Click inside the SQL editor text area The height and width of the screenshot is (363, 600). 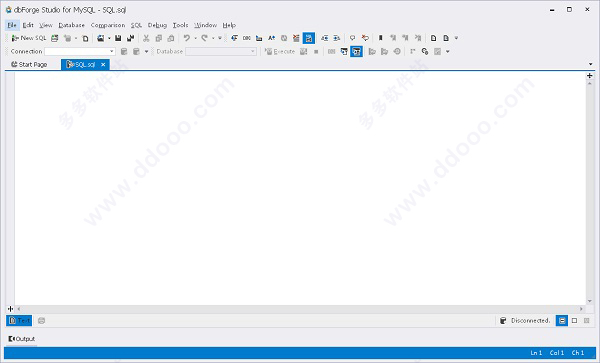[x=300, y=188]
